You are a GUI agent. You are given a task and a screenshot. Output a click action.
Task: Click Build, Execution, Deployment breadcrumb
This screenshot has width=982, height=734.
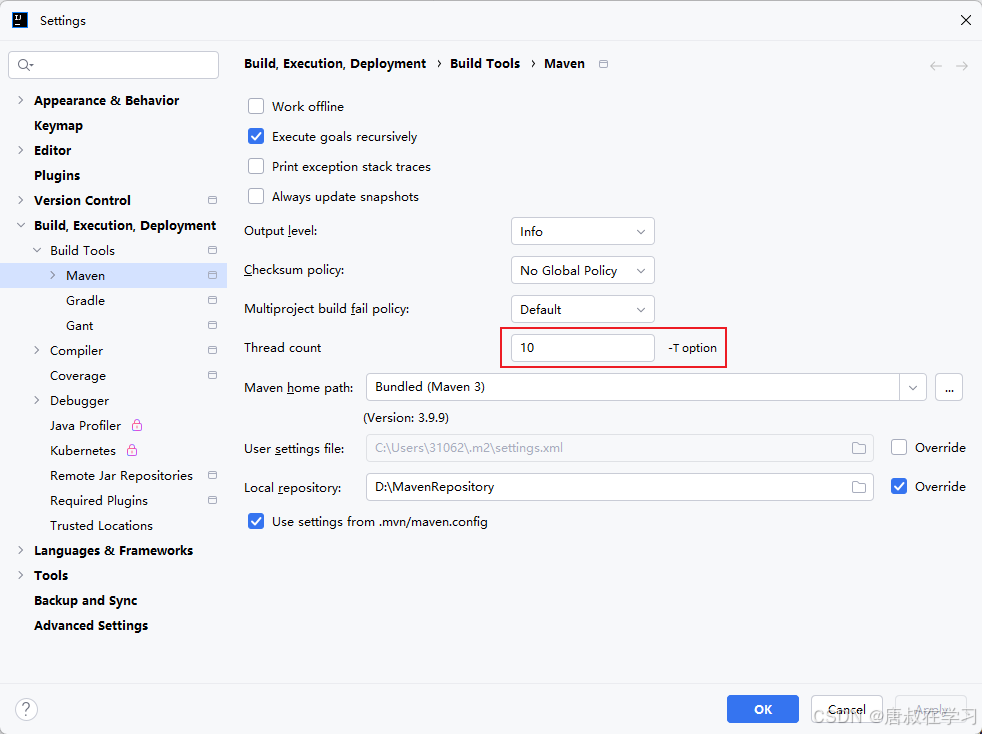click(335, 64)
